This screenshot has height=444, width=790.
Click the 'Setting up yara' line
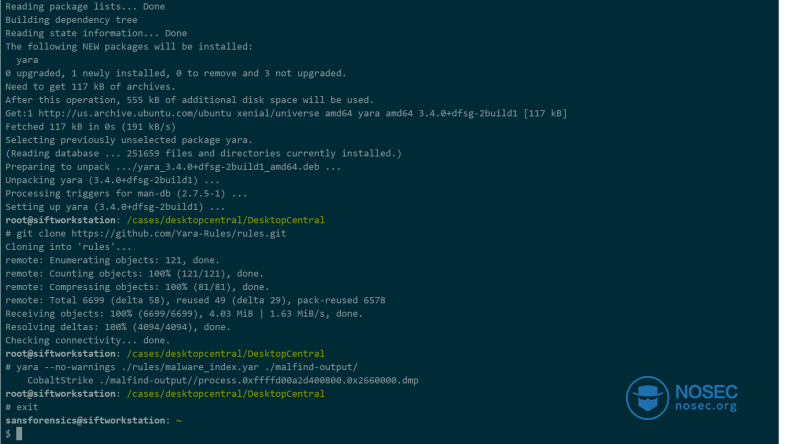point(115,207)
